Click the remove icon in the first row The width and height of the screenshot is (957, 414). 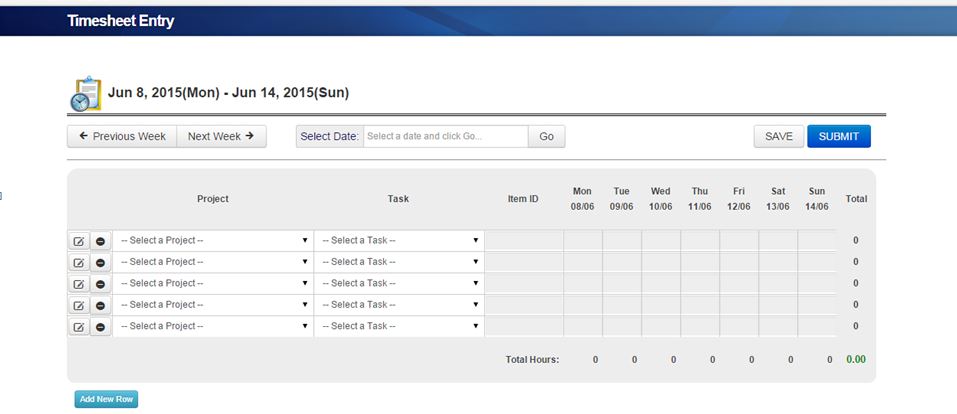pos(100,241)
